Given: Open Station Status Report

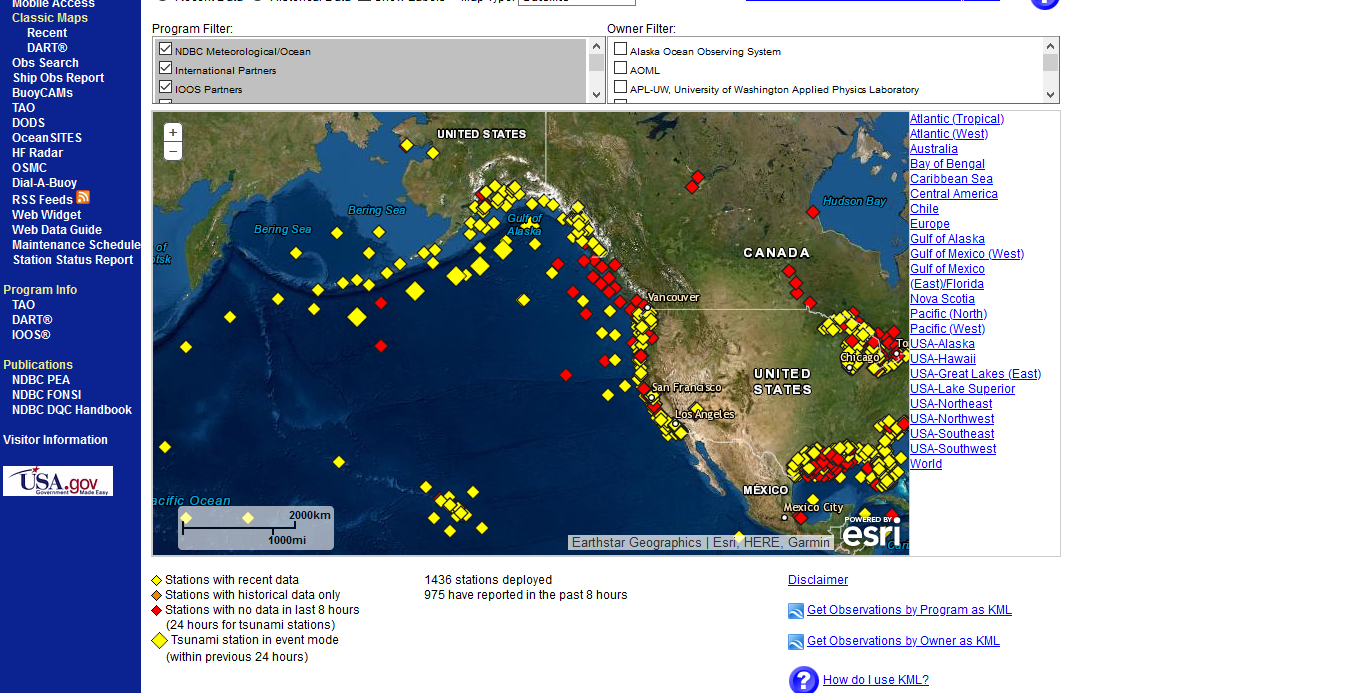Looking at the screenshot, I should [x=73, y=260].
